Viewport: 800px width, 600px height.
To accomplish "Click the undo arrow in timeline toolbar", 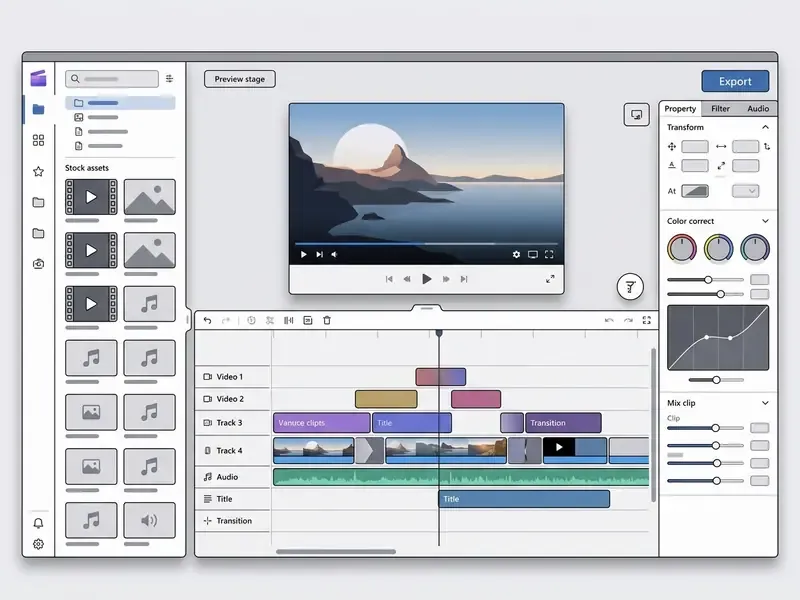I will pyautogui.click(x=207, y=320).
